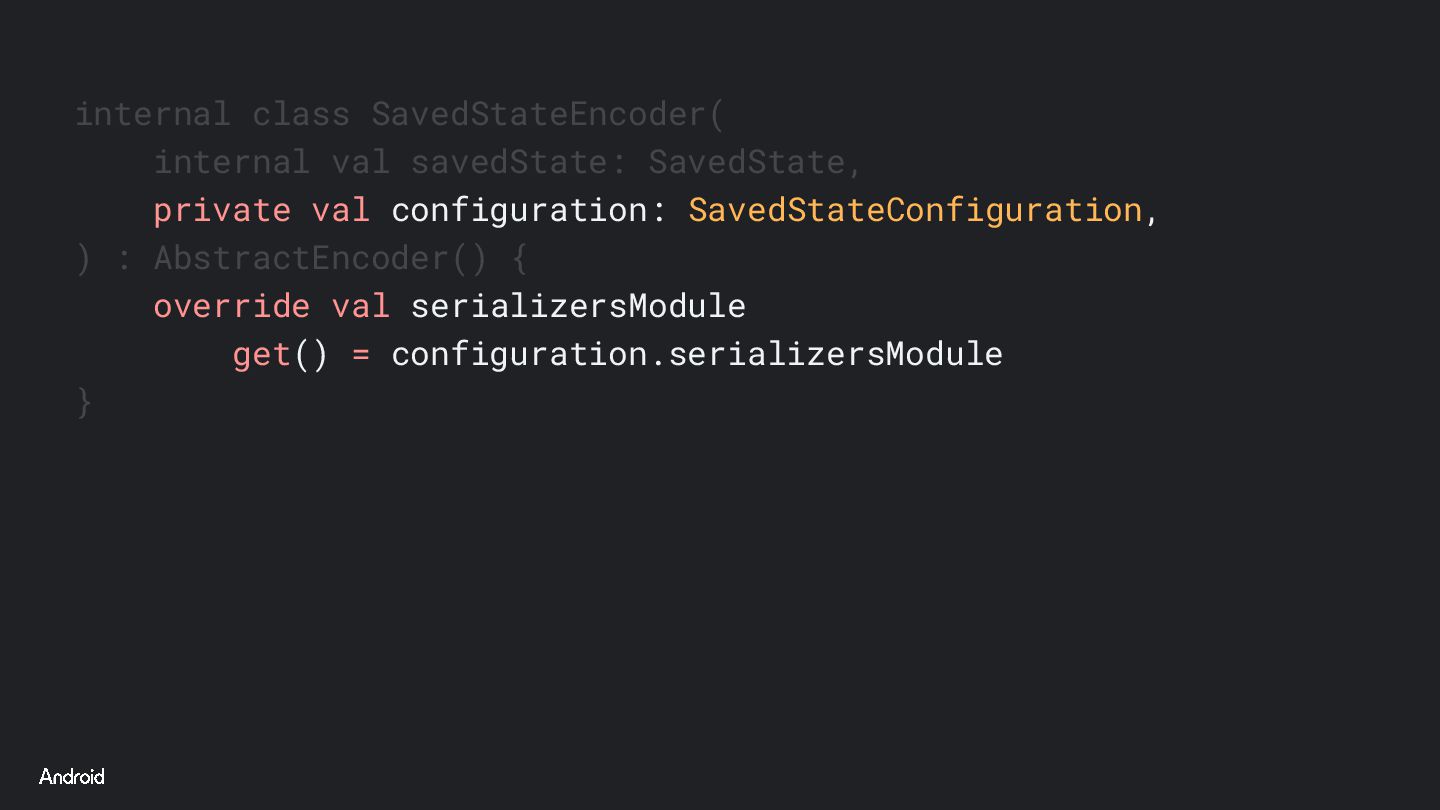Click the 'get' accessor keyword

261,354
